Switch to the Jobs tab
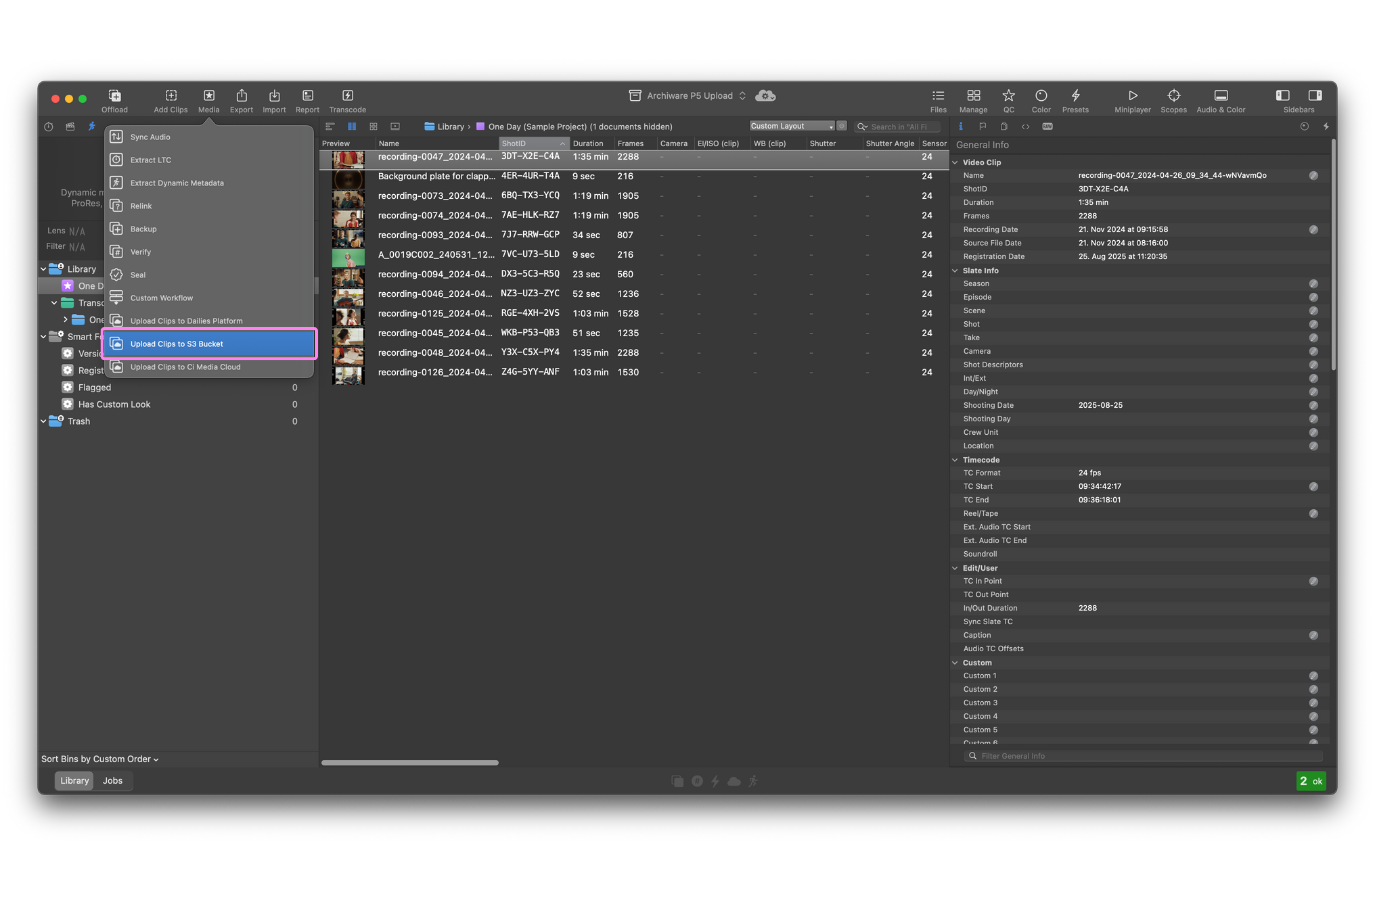1375x900 pixels. (113, 781)
